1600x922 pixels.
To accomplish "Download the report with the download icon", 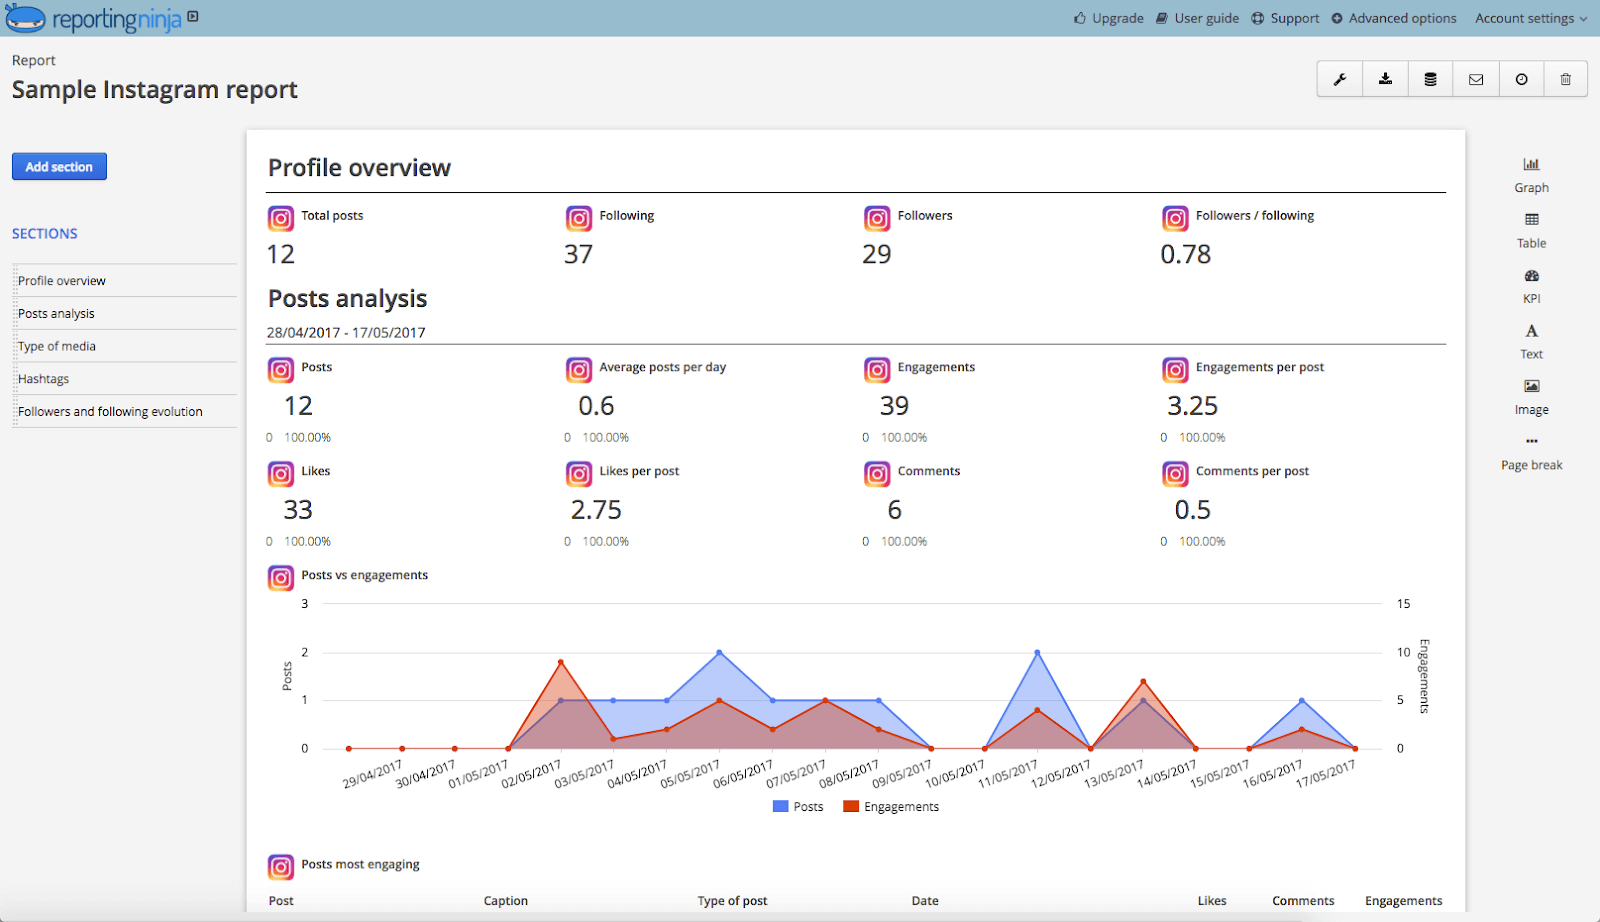I will 1385,79.
